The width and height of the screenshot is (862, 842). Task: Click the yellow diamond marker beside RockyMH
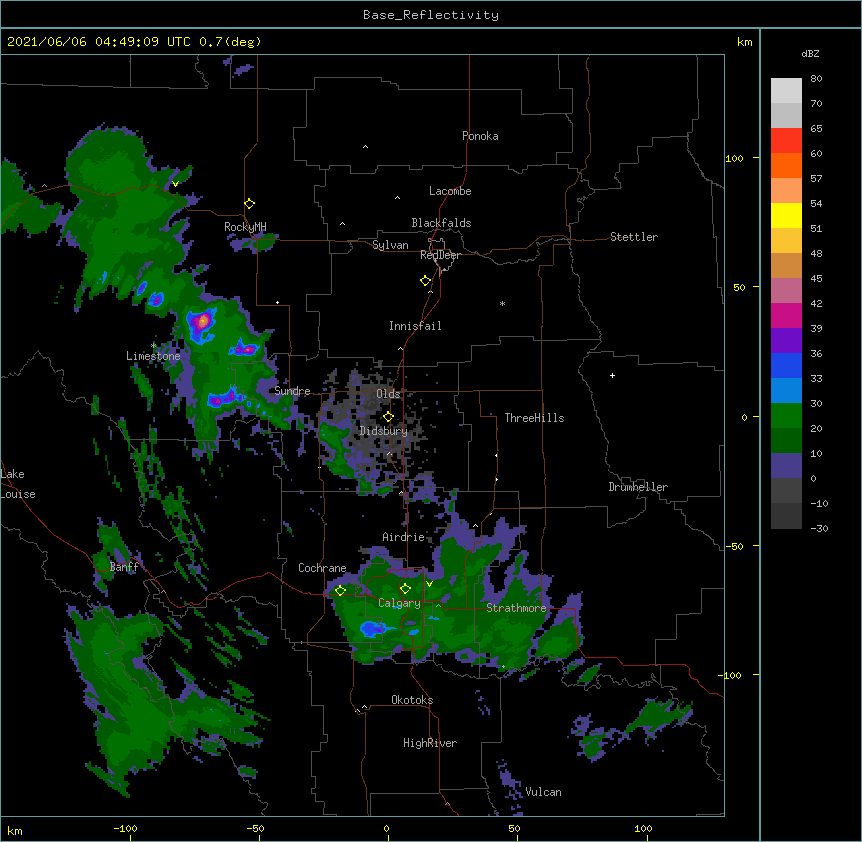tap(249, 204)
